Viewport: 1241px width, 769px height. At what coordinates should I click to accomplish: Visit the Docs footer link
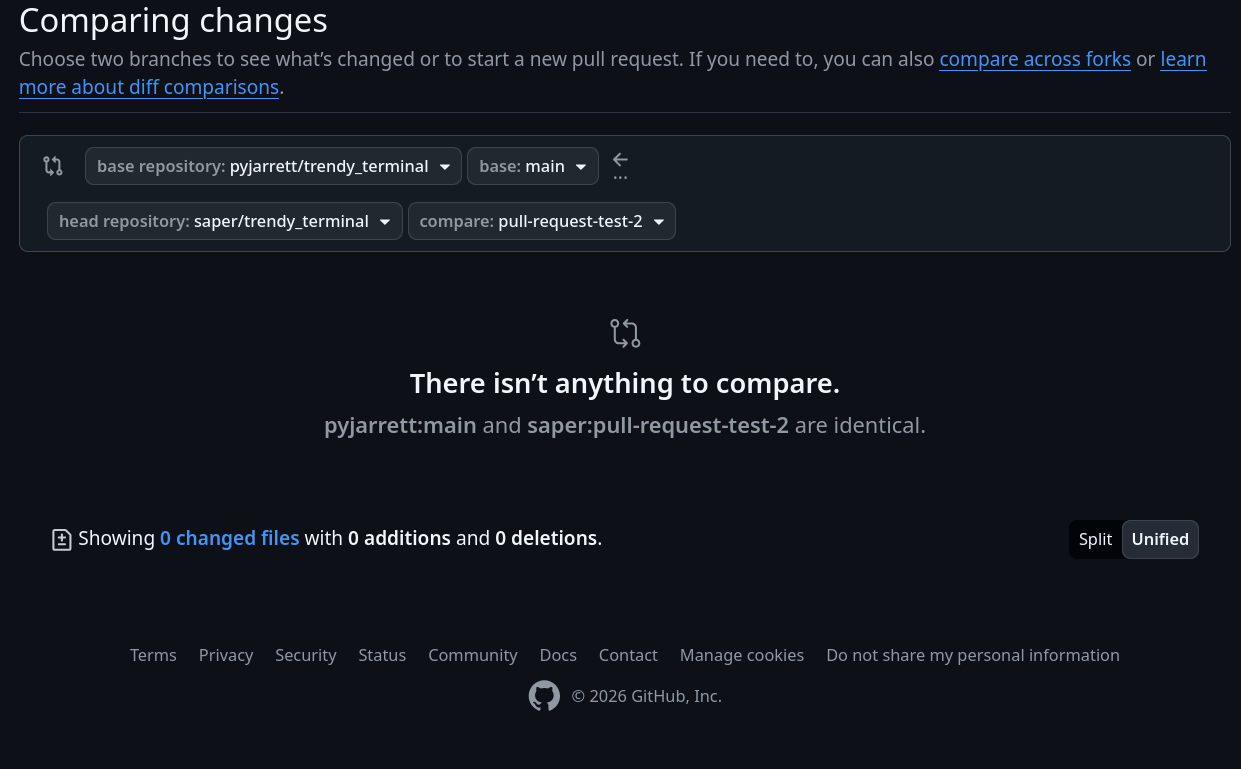coord(558,655)
